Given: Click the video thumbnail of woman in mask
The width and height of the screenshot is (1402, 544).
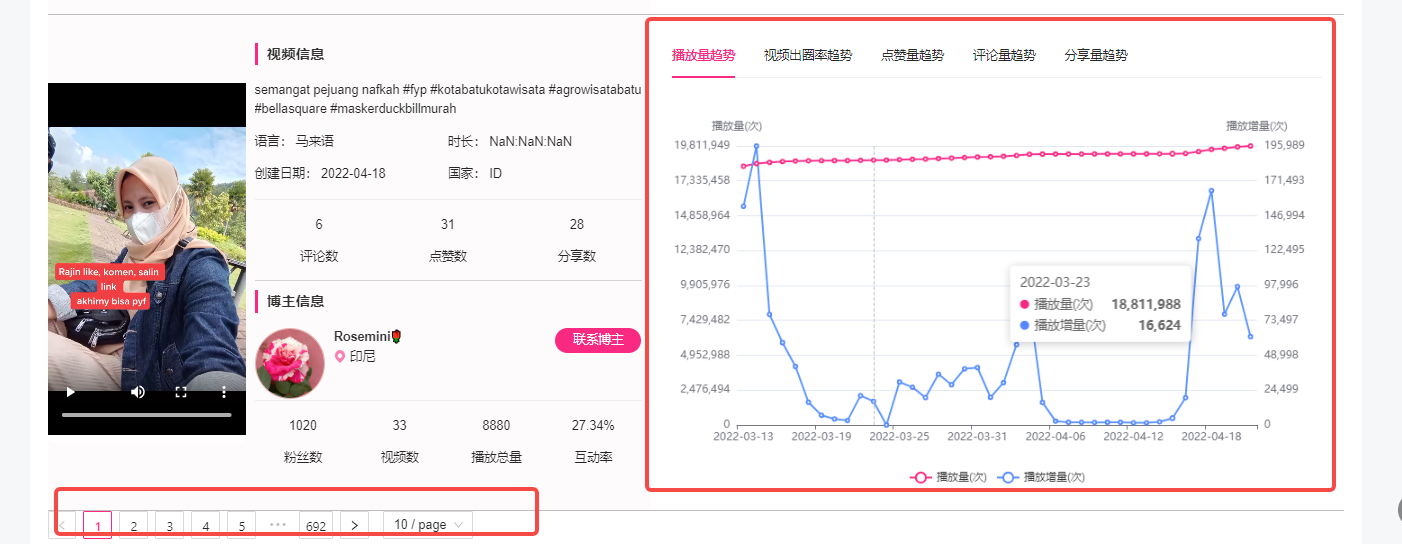Looking at the screenshot, I should [147, 258].
